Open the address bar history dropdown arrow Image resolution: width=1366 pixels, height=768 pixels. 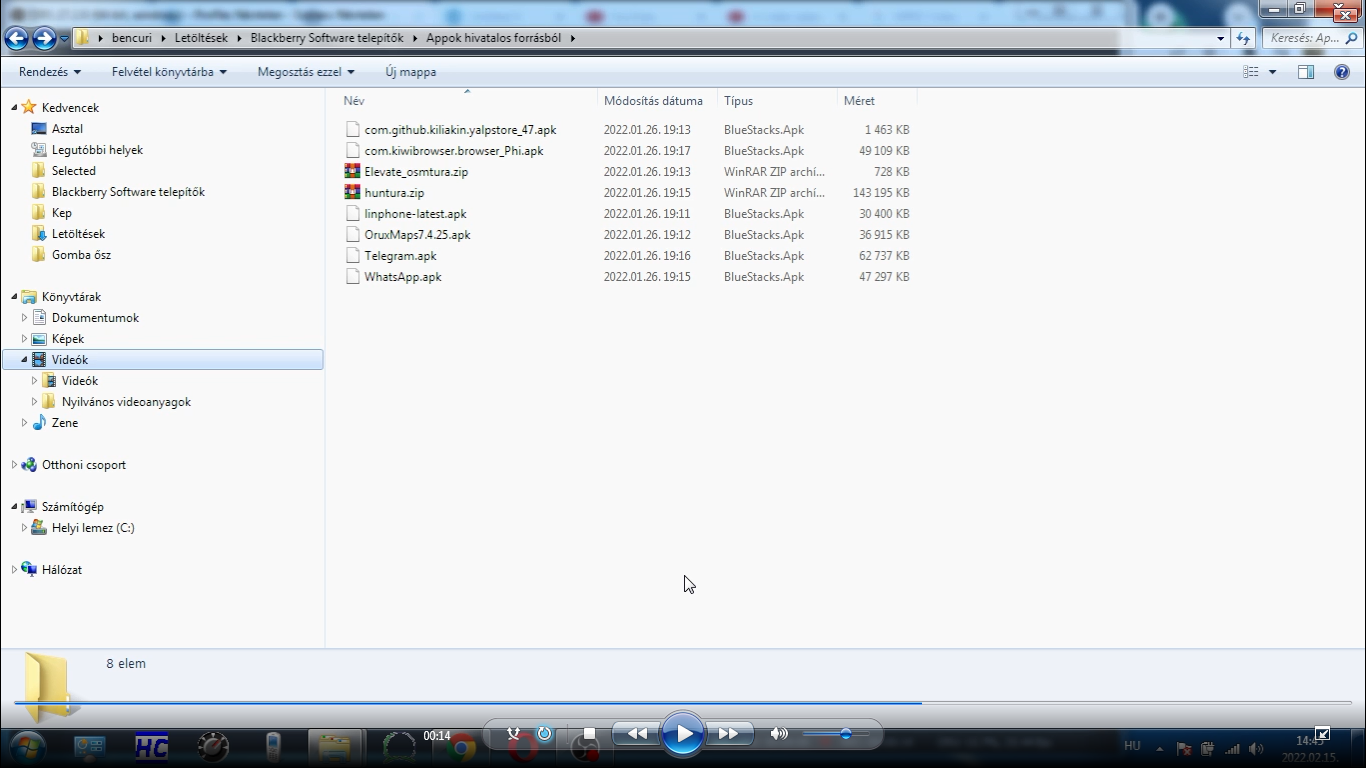point(1220,38)
